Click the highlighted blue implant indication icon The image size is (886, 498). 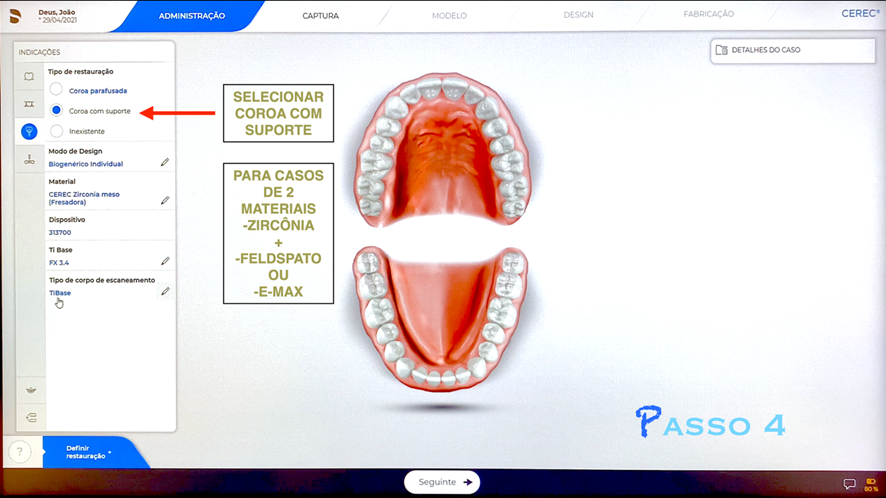(29, 131)
